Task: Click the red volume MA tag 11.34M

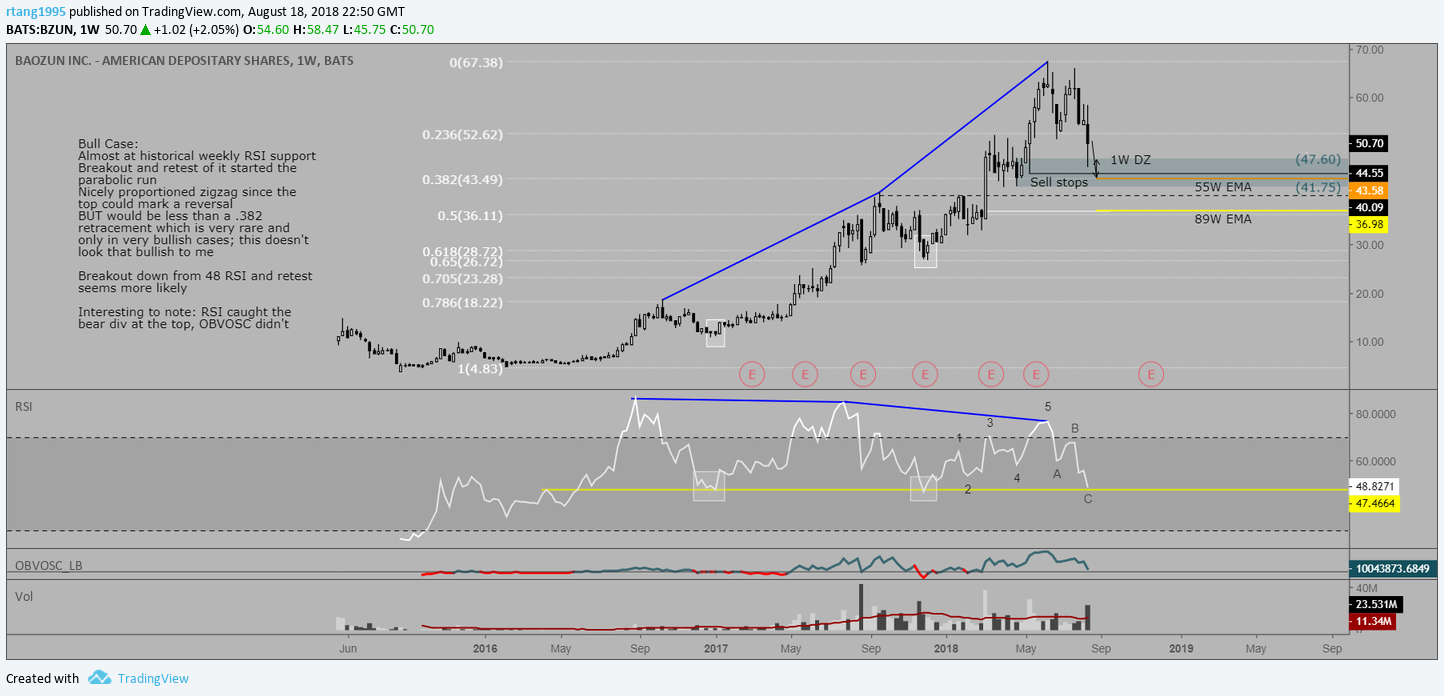Action: 1371,622
